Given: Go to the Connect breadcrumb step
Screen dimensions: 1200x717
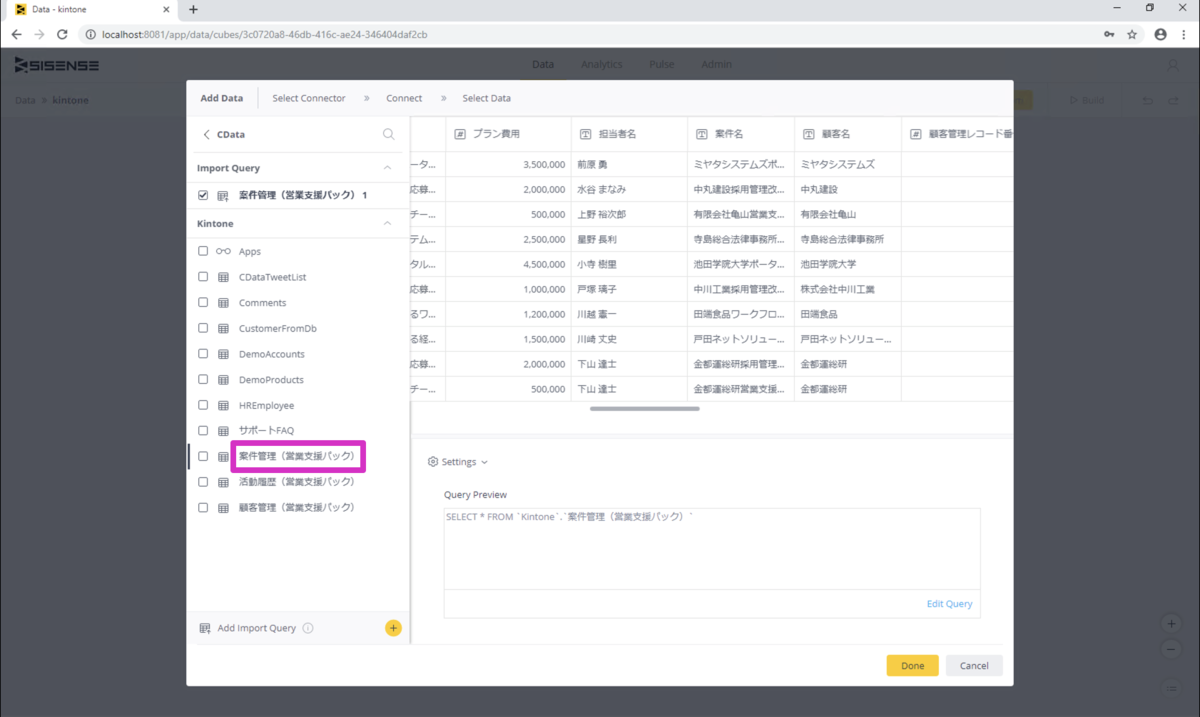Looking at the screenshot, I should click(x=404, y=98).
